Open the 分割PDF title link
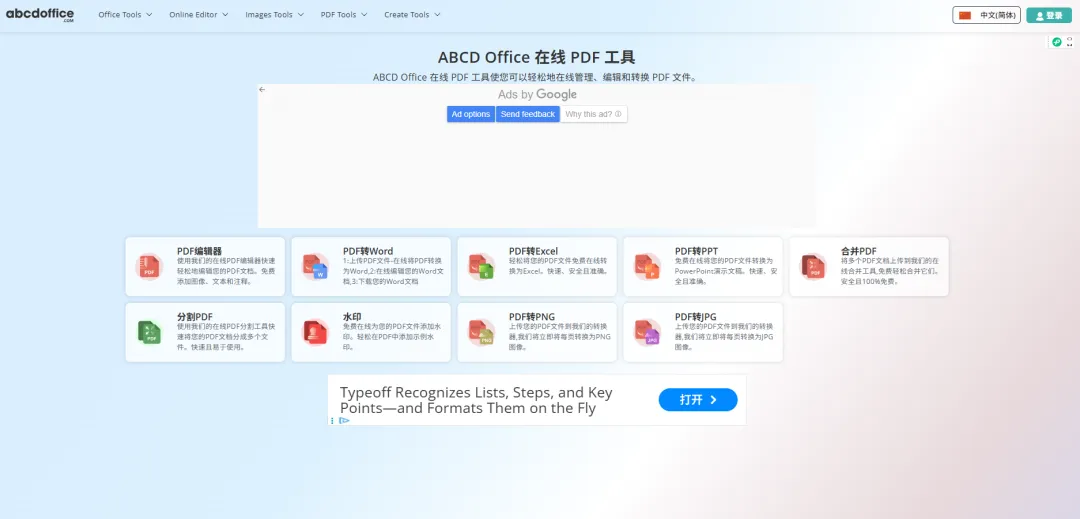The image size is (1080, 519). [195, 317]
